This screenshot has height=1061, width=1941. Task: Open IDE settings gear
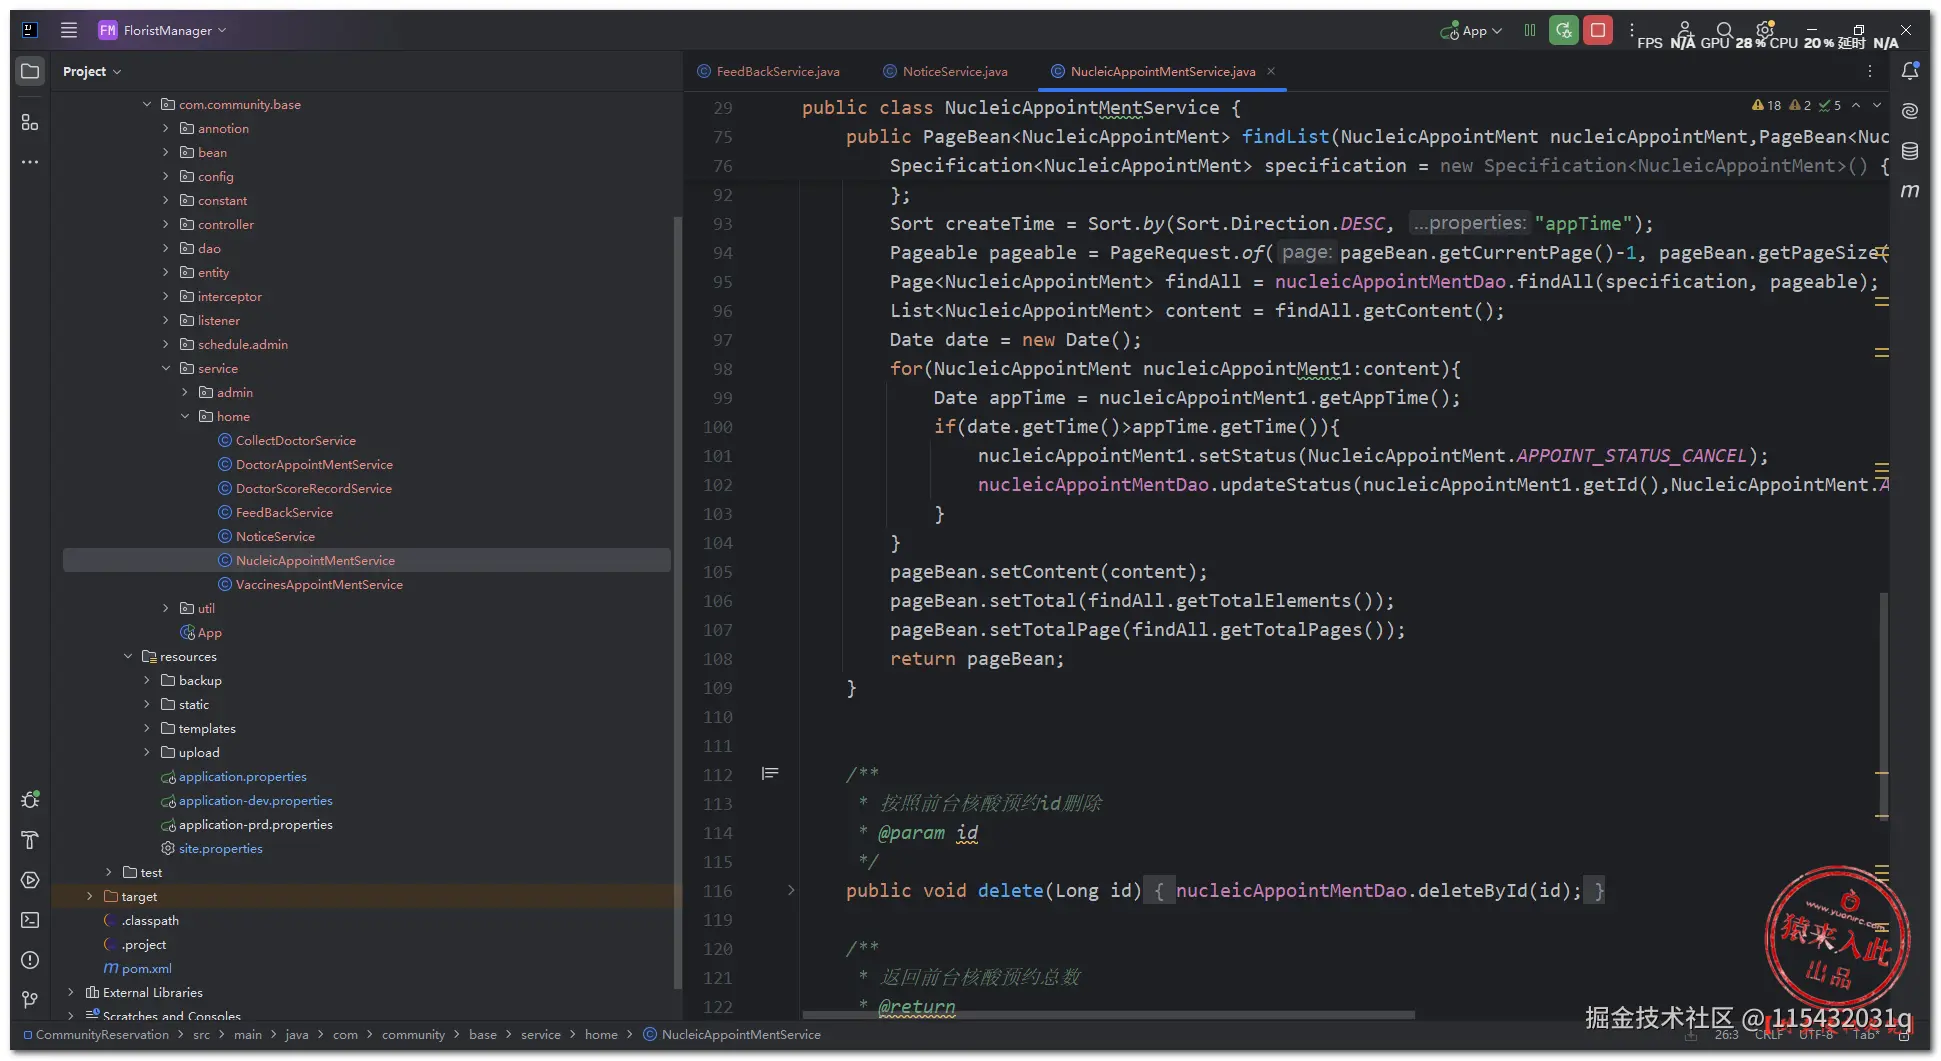[1765, 30]
